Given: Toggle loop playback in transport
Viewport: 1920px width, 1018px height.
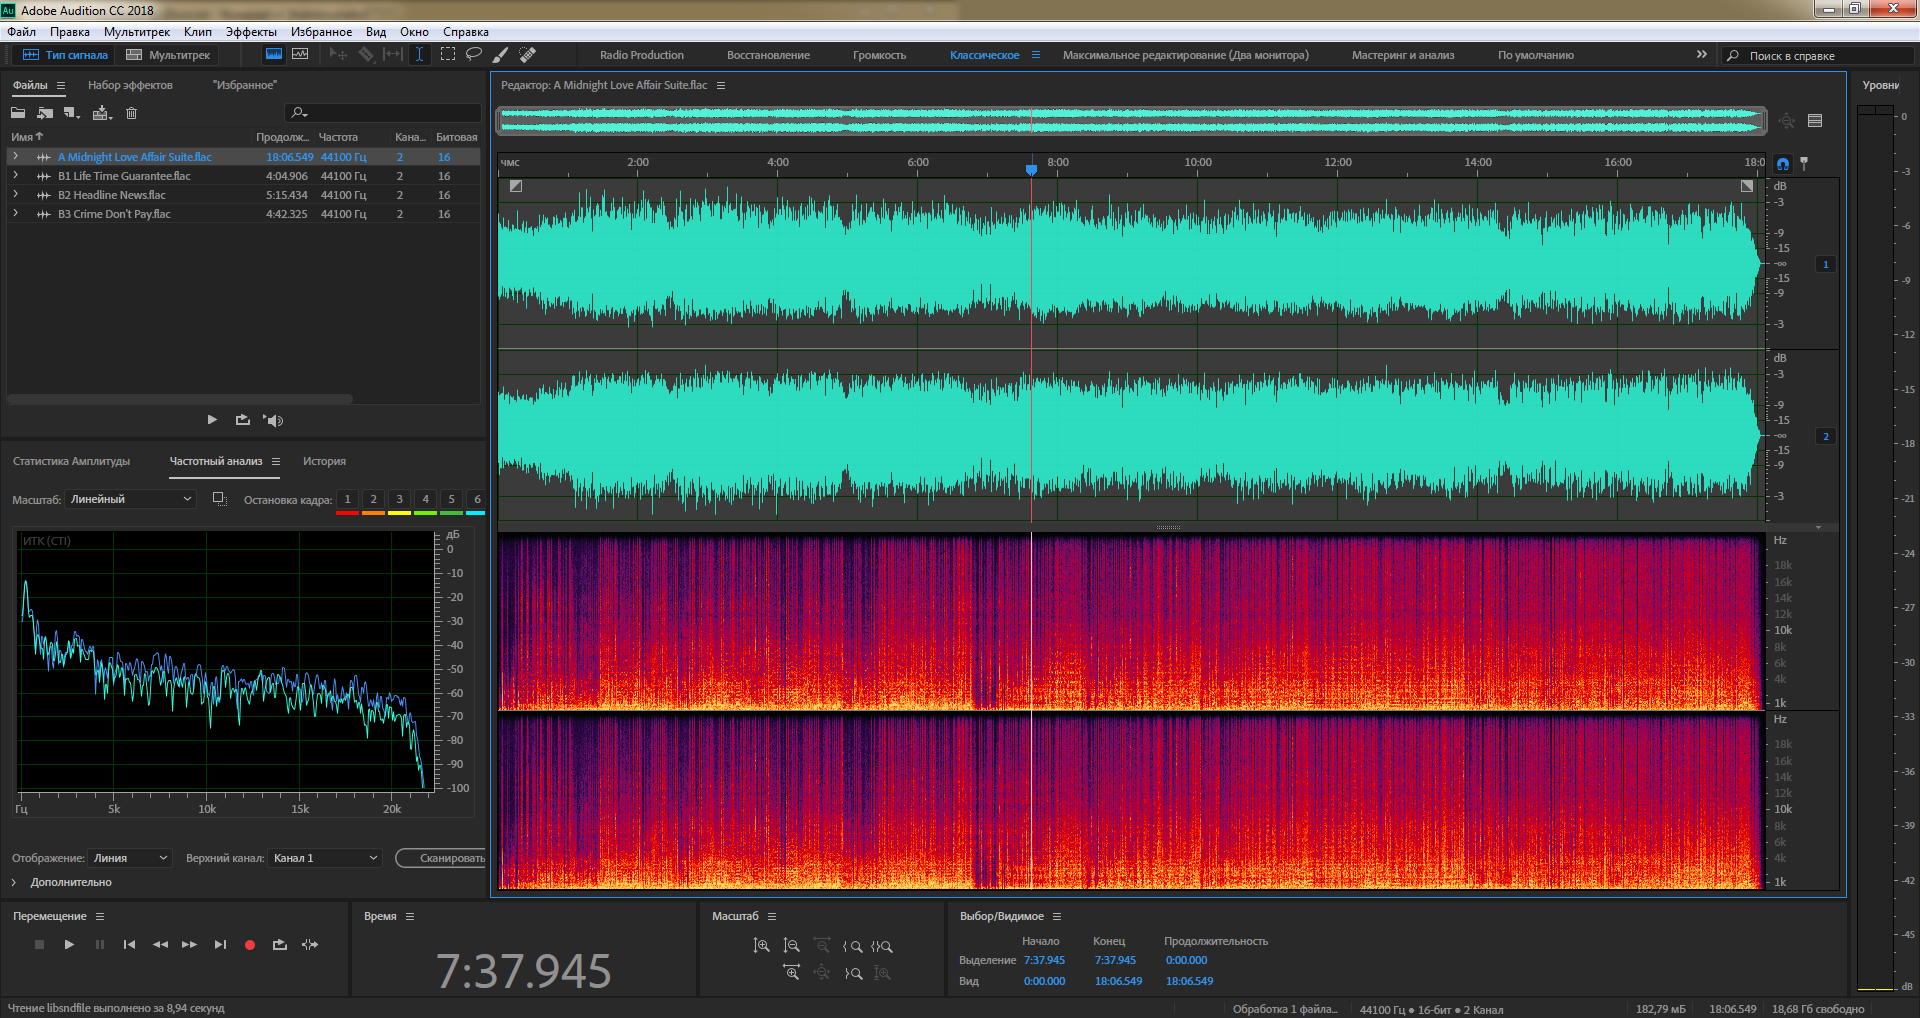Looking at the screenshot, I should click(x=280, y=945).
